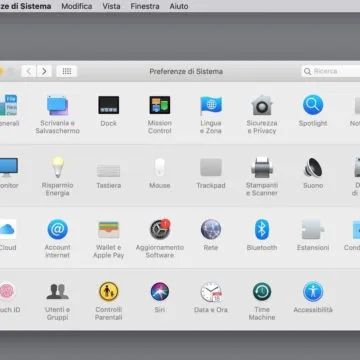Click the yellow minimize window button
Screen dimensions: 360x360
[1, 71]
